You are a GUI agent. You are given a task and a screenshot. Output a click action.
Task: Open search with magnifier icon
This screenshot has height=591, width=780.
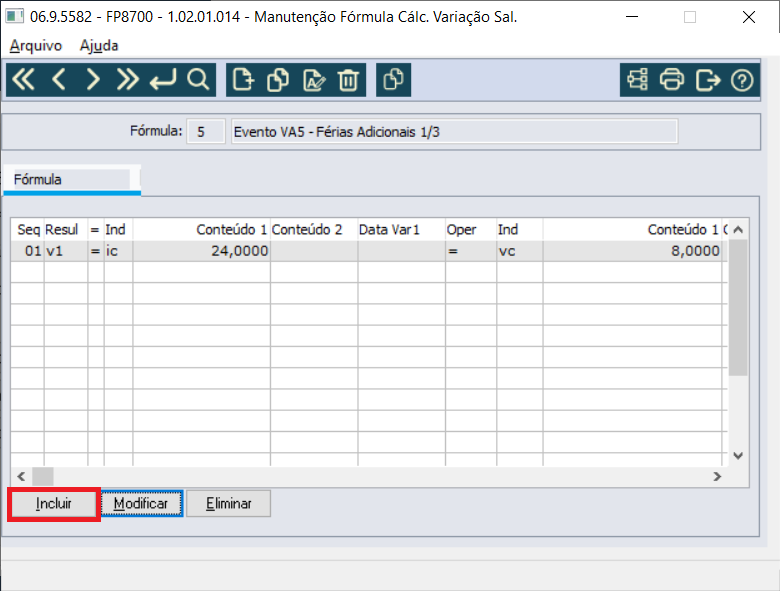[x=198, y=80]
